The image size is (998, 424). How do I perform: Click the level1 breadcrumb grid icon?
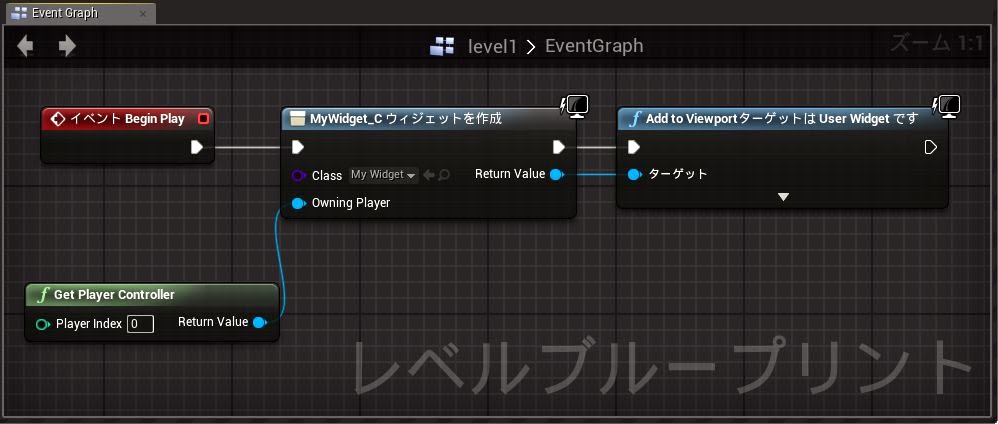442,46
